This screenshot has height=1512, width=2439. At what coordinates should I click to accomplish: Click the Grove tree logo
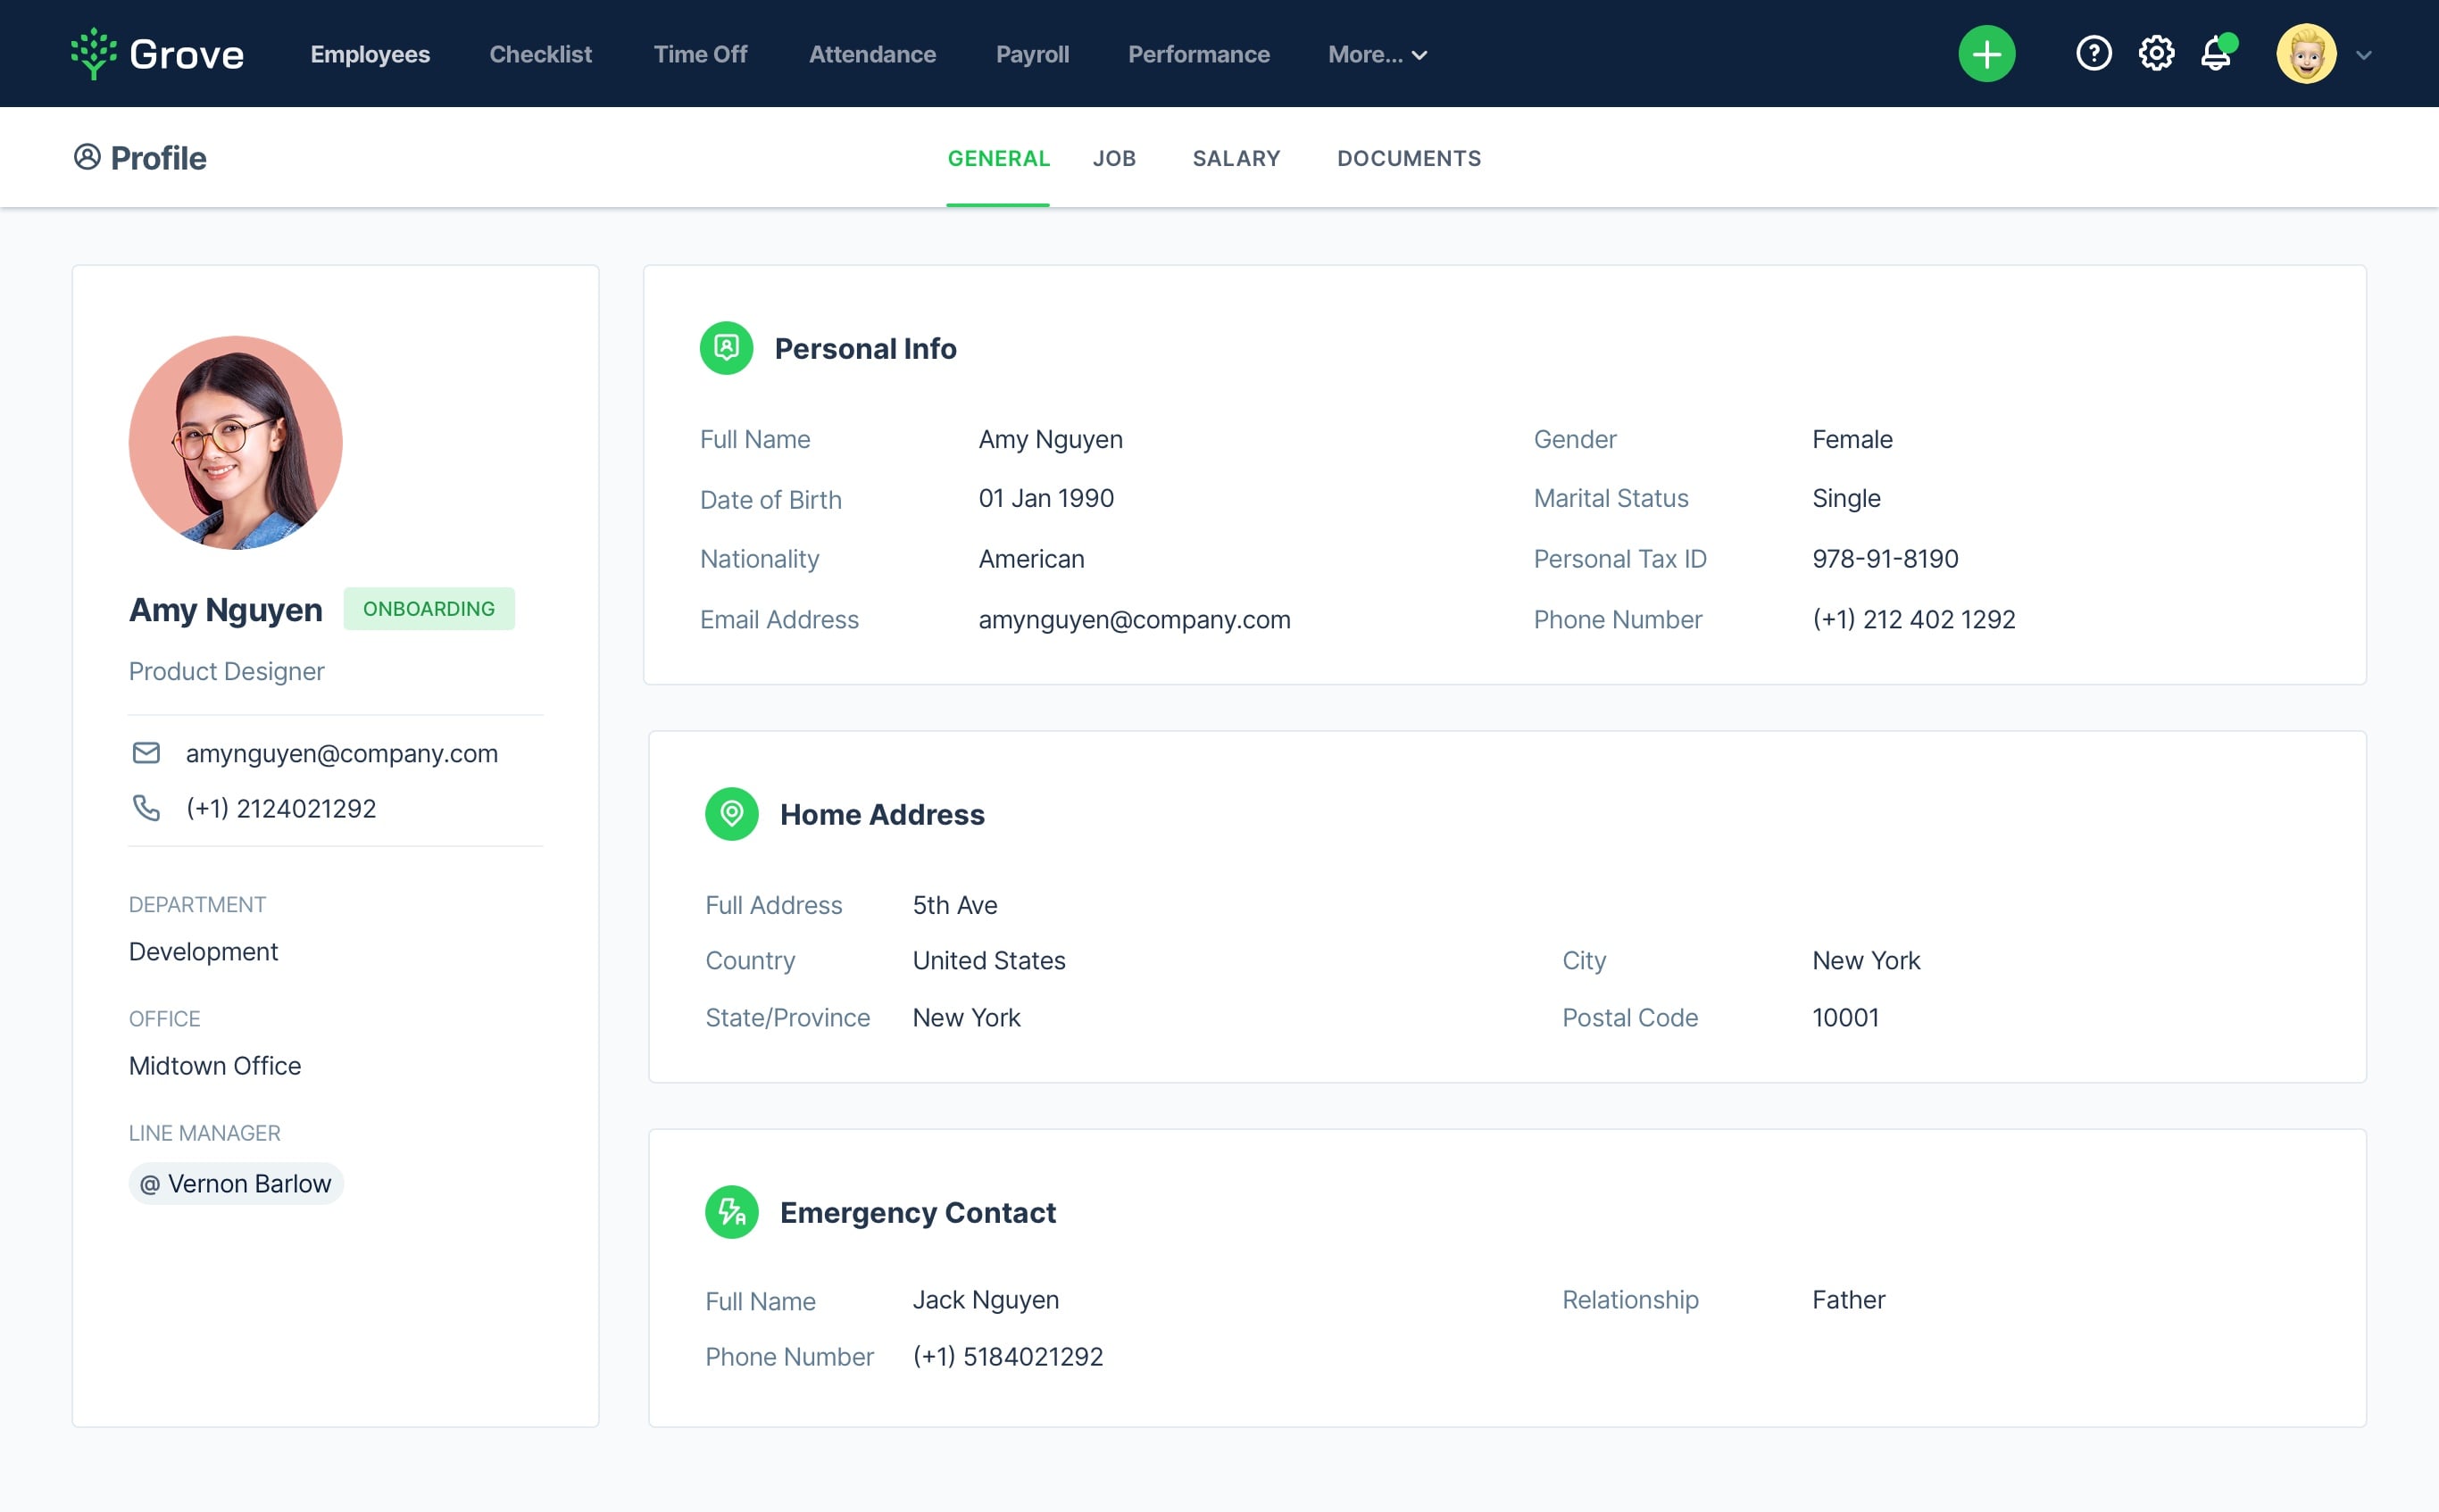pyautogui.click(x=94, y=54)
